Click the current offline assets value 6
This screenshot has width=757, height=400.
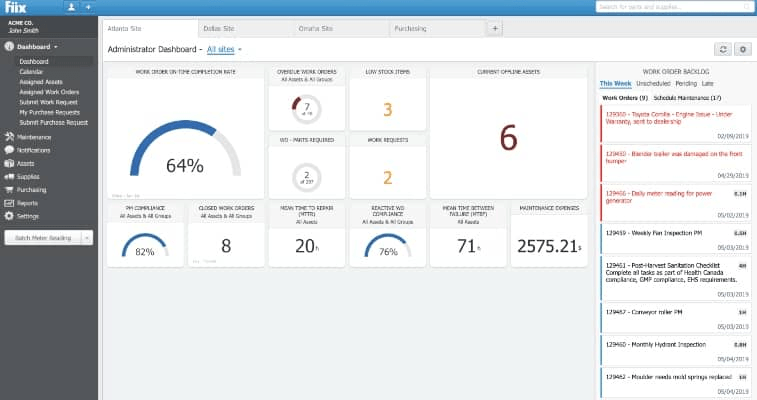coord(508,138)
